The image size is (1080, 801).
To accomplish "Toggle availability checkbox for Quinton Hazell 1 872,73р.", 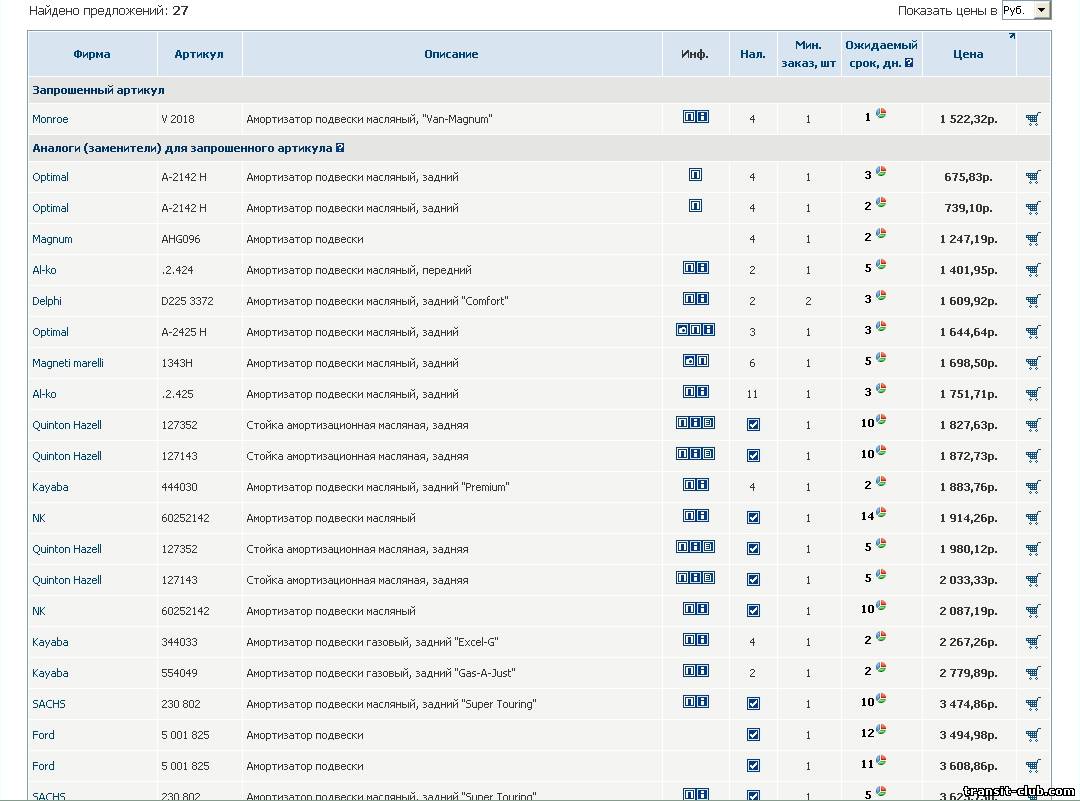I will click(x=753, y=455).
